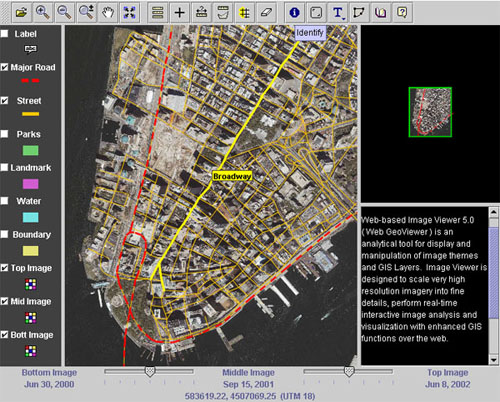Viewport: 500px width, 402px height.
Task: Click the Middle-Top image blend slider handle
Action: [x=349, y=371]
